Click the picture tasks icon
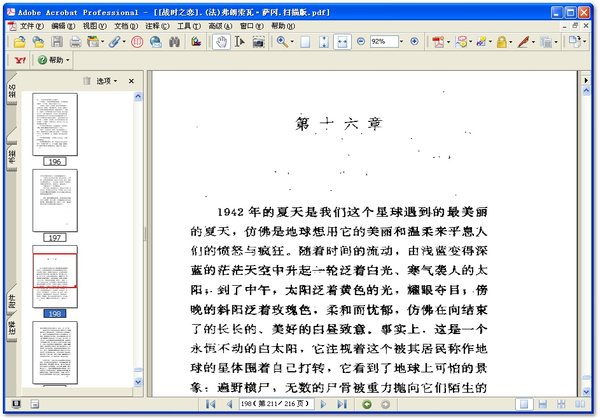The height and width of the screenshot is (420, 600). pos(196,42)
